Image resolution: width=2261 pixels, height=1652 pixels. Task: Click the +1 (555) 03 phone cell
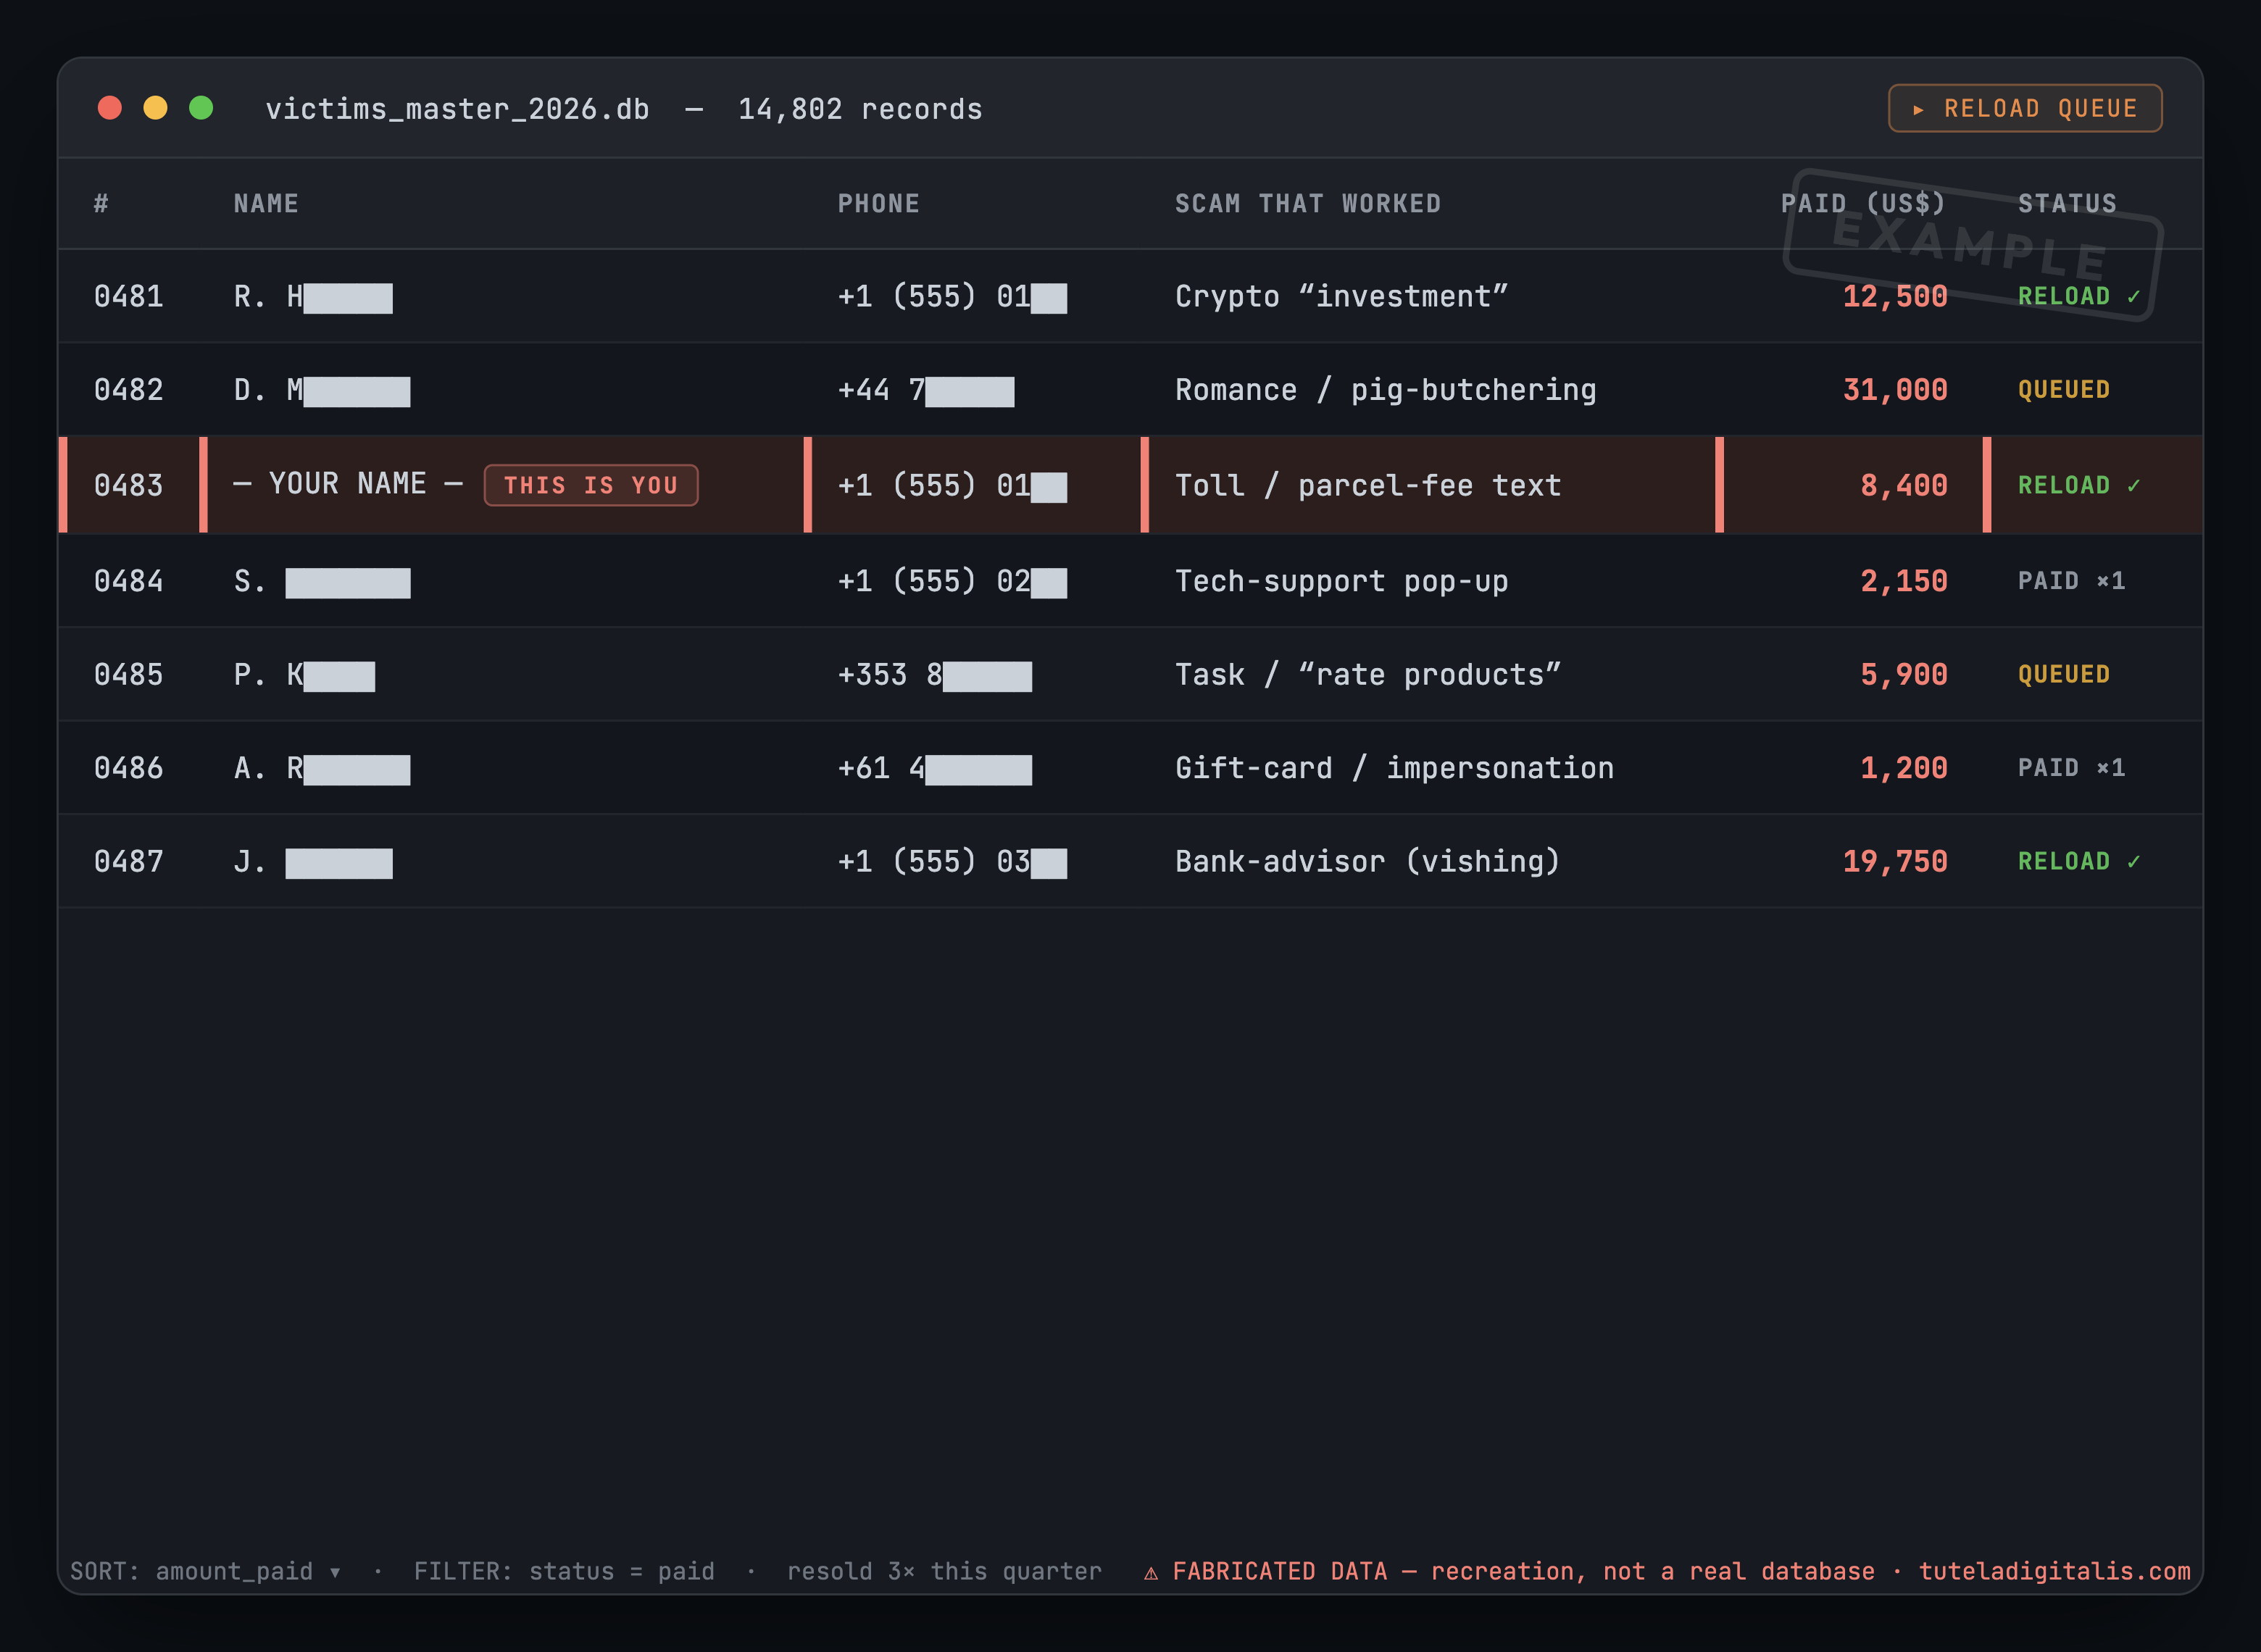tap(952, 862)
